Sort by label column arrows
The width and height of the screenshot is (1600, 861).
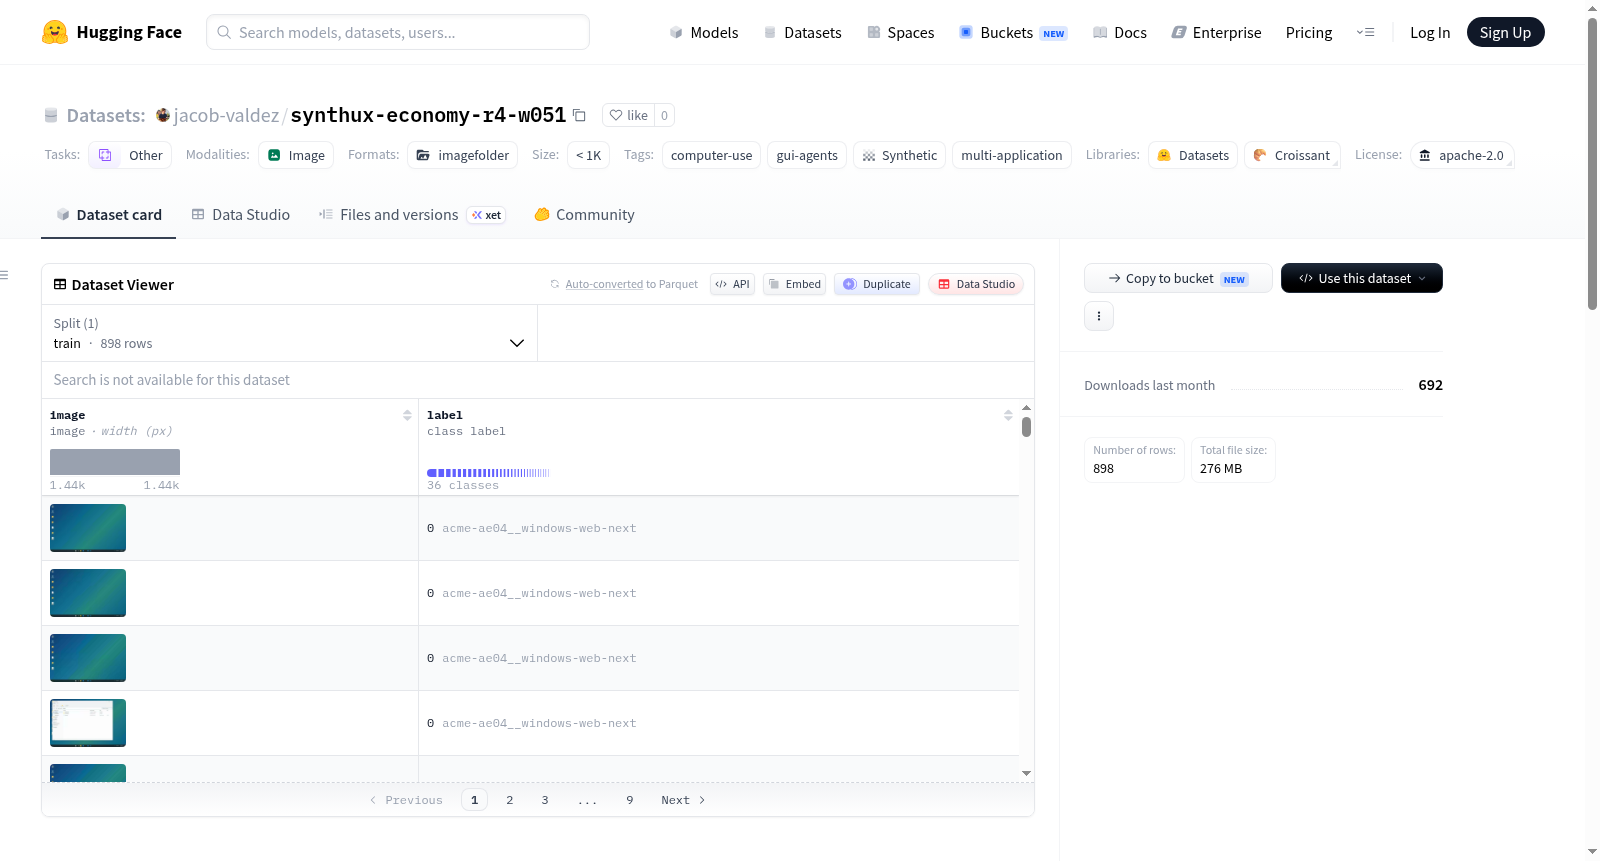click(1008, 415)
